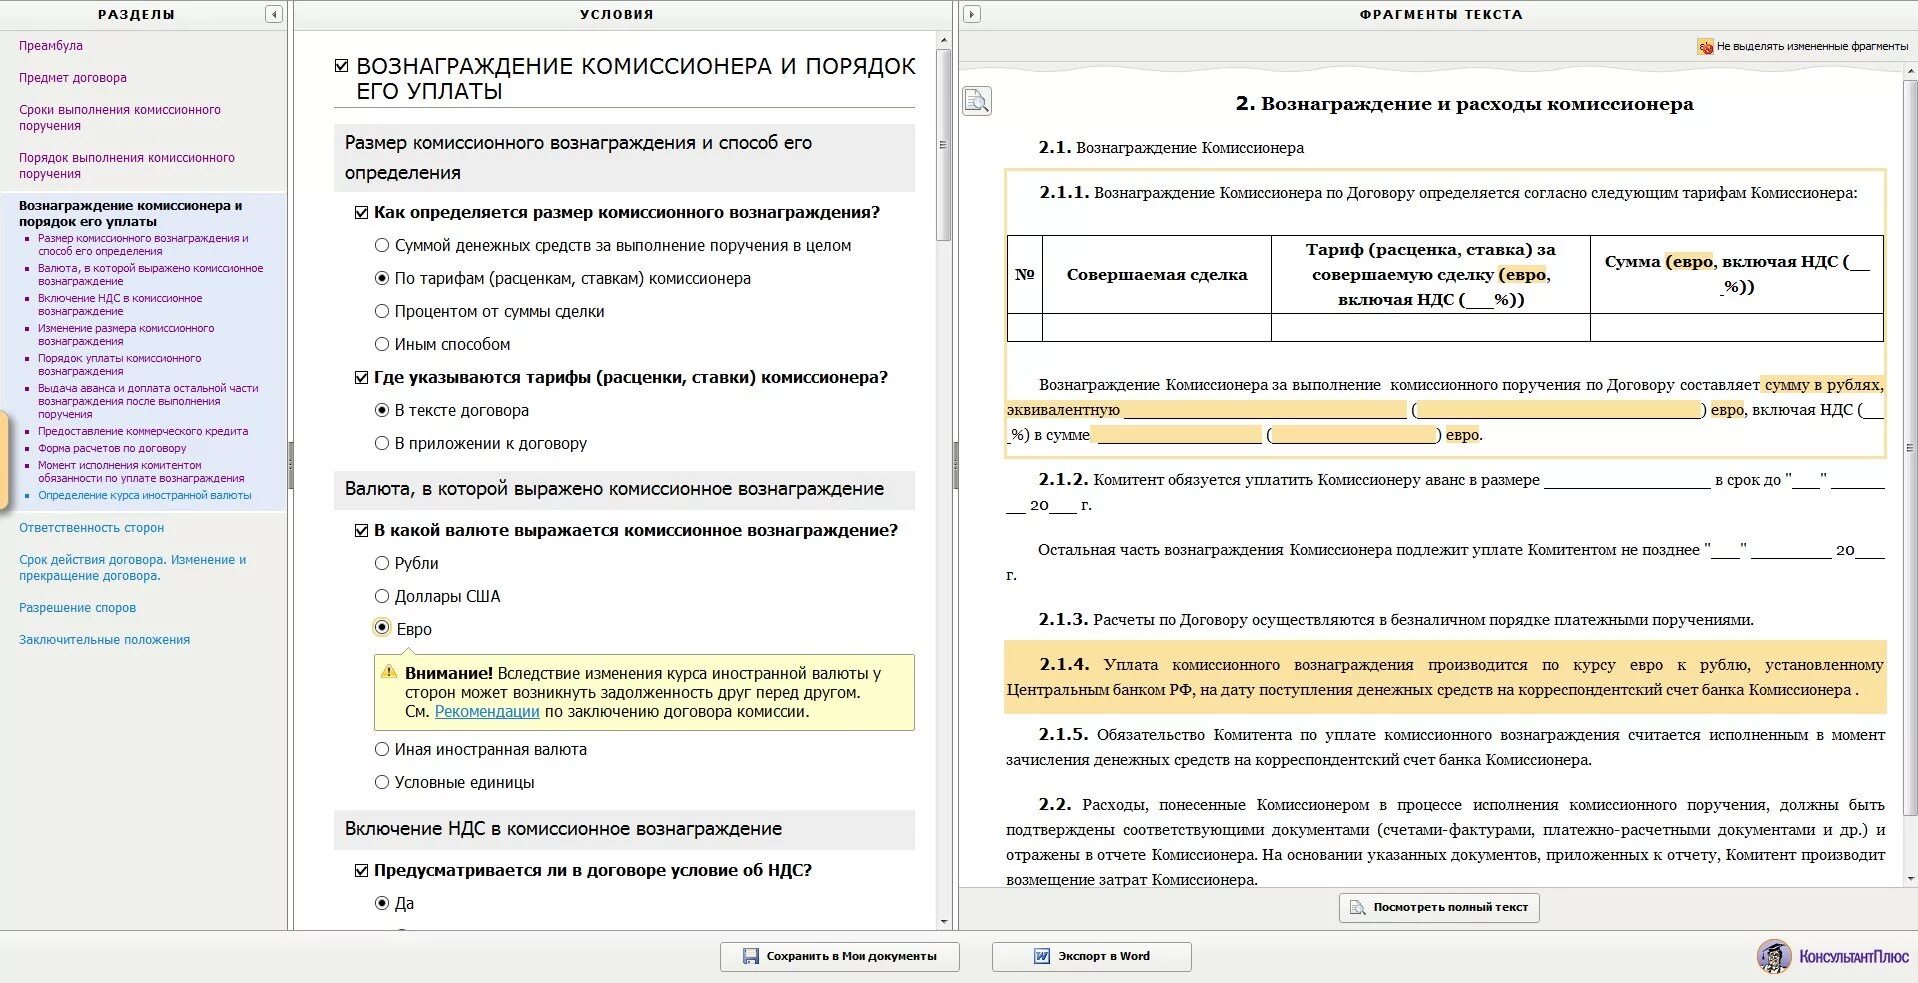Select Иным способом option
The height and width of the screenshot is (983, 1918).
coord(382,344)
